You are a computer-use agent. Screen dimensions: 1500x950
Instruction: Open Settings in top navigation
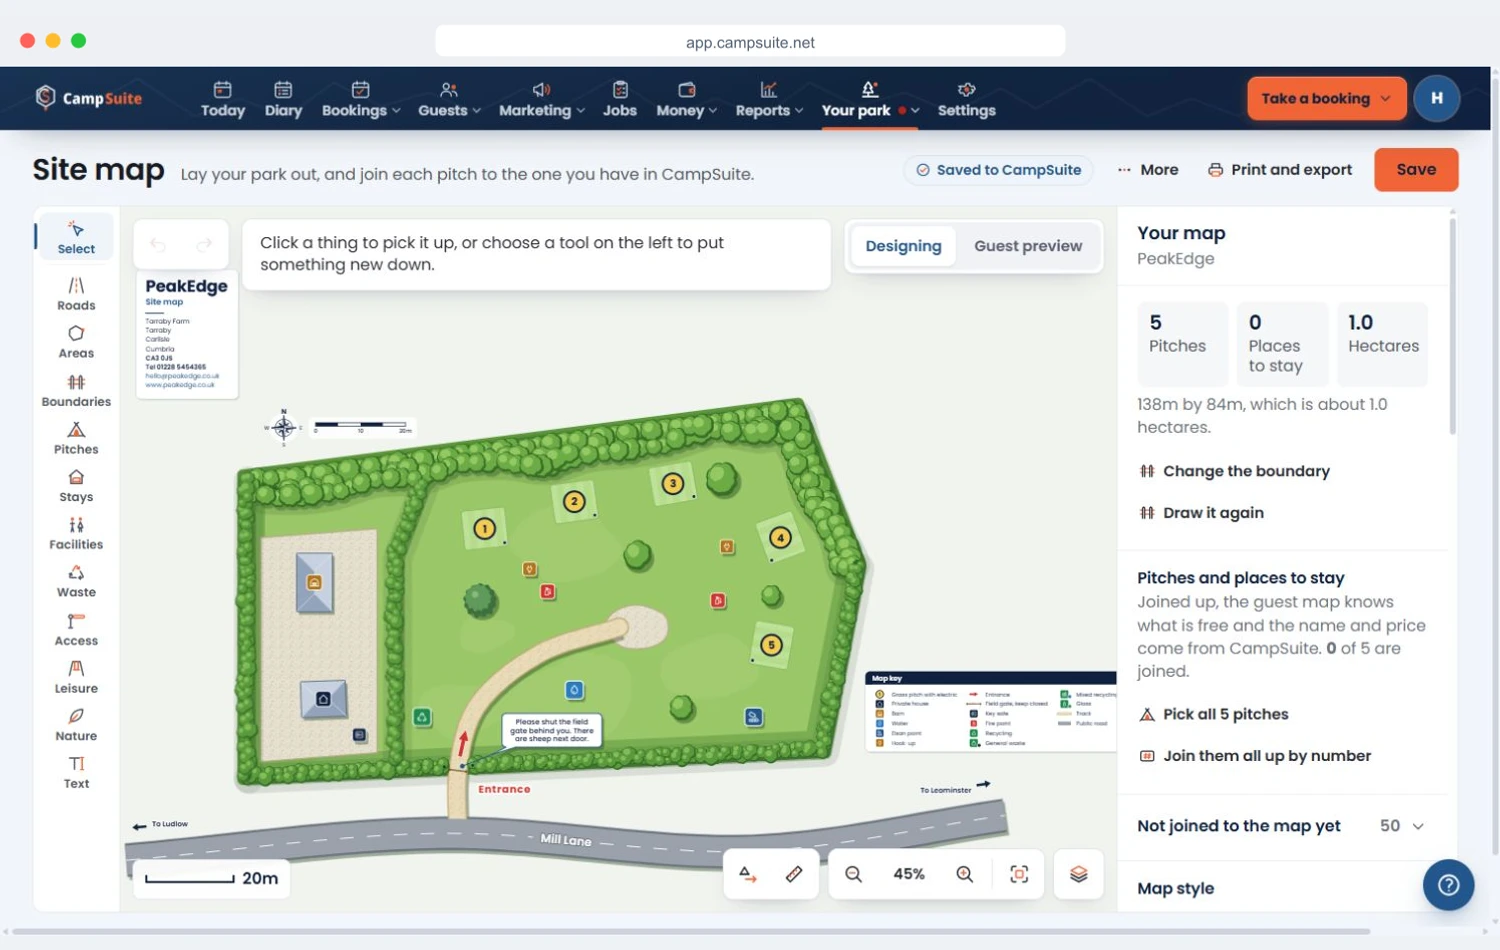(x=966, y=99)
